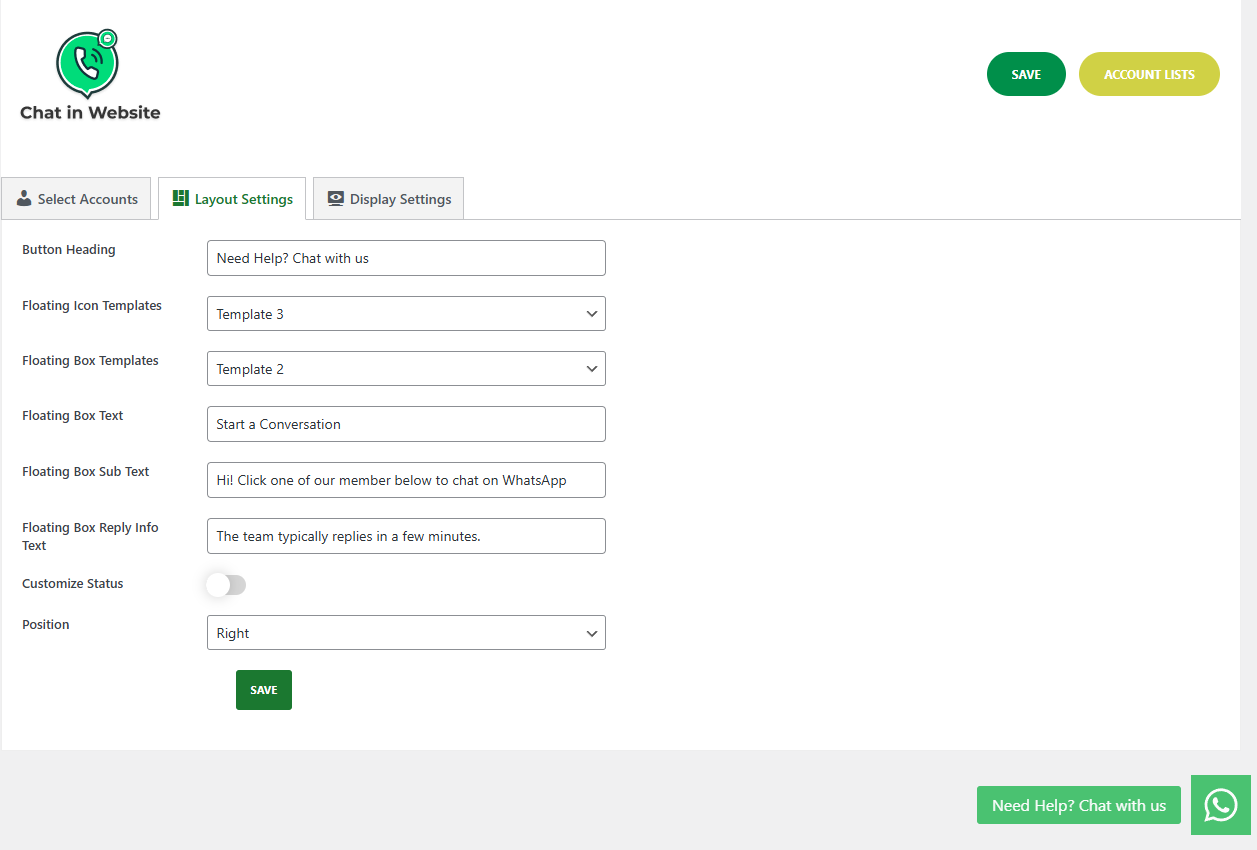Click the monitor eye icon on Display Settings tab
The height and width of the screenshot is (850, 1257).
(336, 198)
